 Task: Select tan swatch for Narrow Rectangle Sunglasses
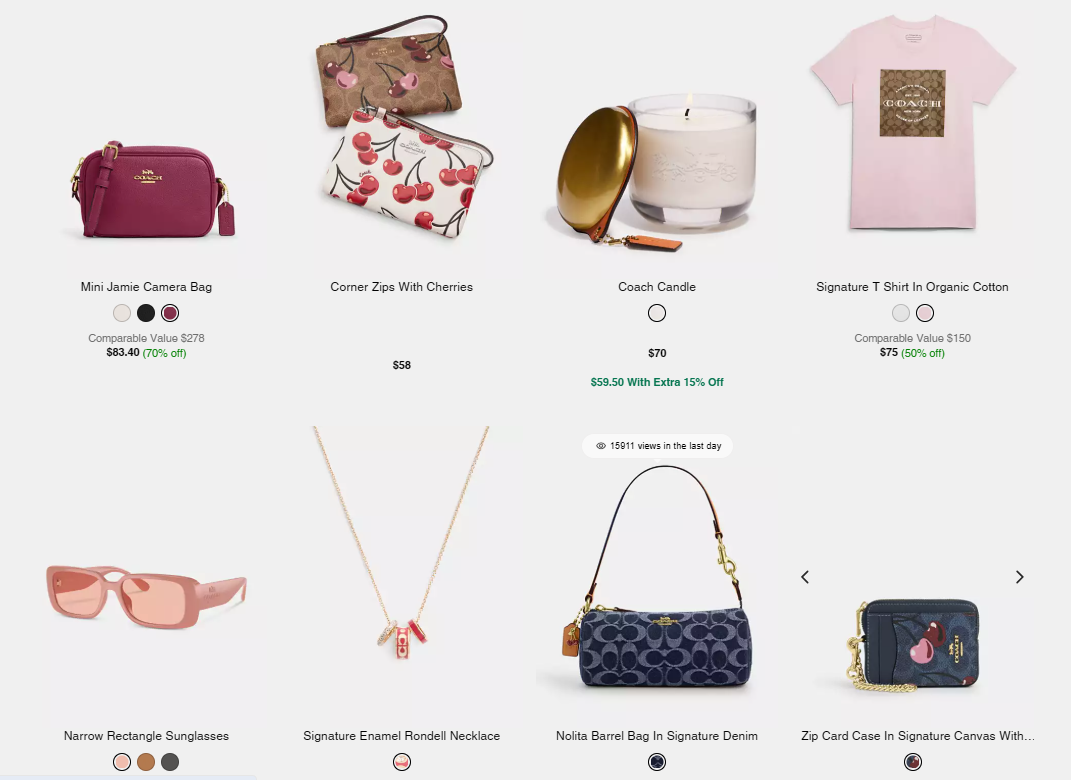(x=146, y=762)
